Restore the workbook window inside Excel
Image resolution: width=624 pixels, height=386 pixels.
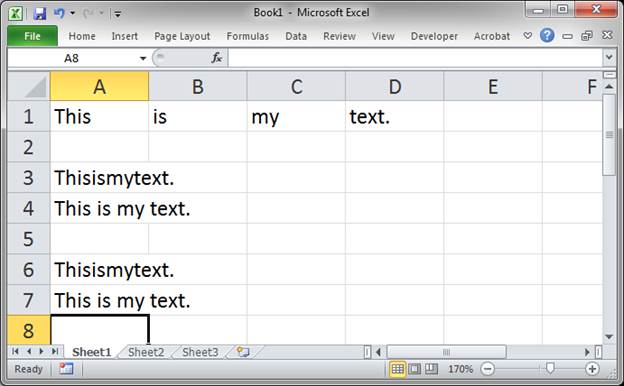(x=587, y=36)
